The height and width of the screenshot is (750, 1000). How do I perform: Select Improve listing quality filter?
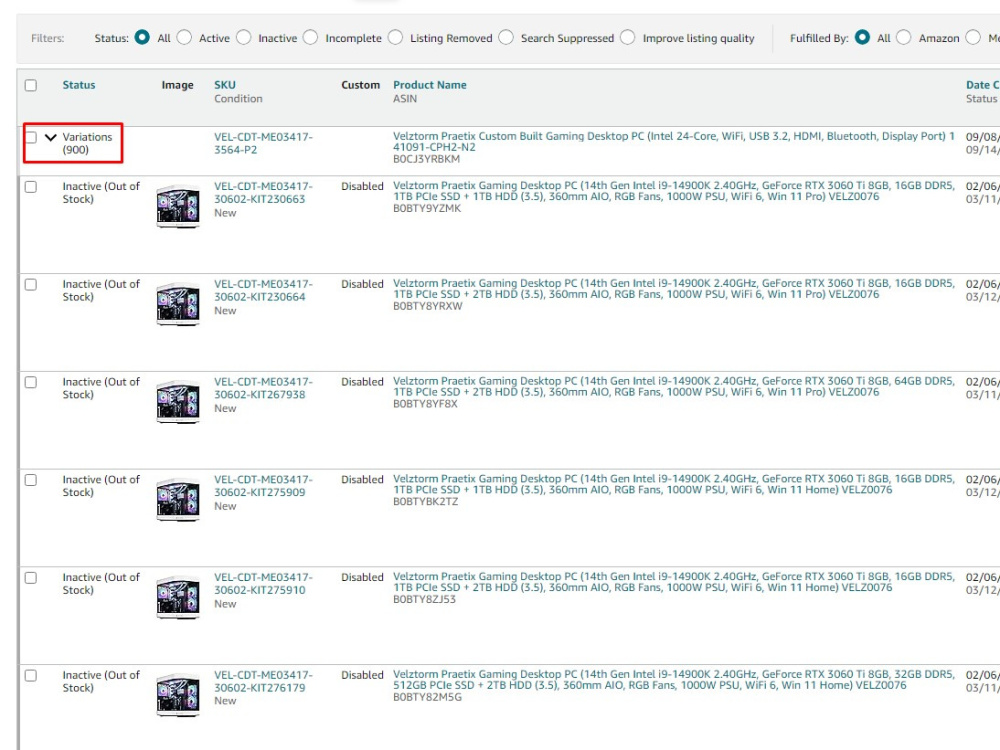628,38
